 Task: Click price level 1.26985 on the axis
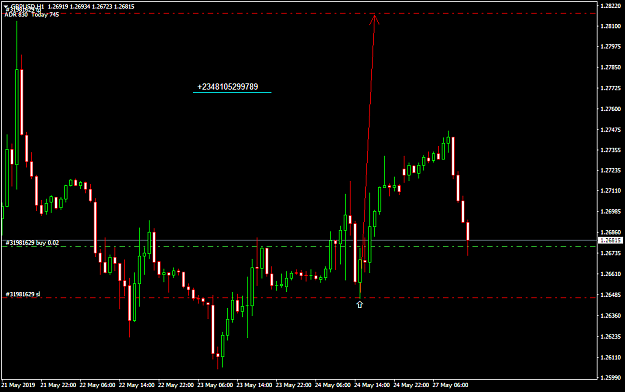point(610,212)
